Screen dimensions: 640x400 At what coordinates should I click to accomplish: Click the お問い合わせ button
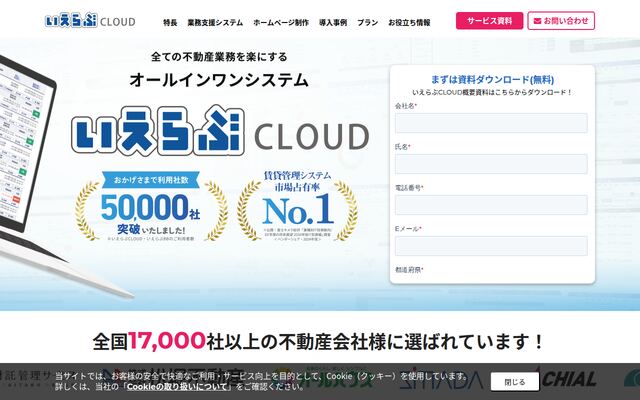561,21
